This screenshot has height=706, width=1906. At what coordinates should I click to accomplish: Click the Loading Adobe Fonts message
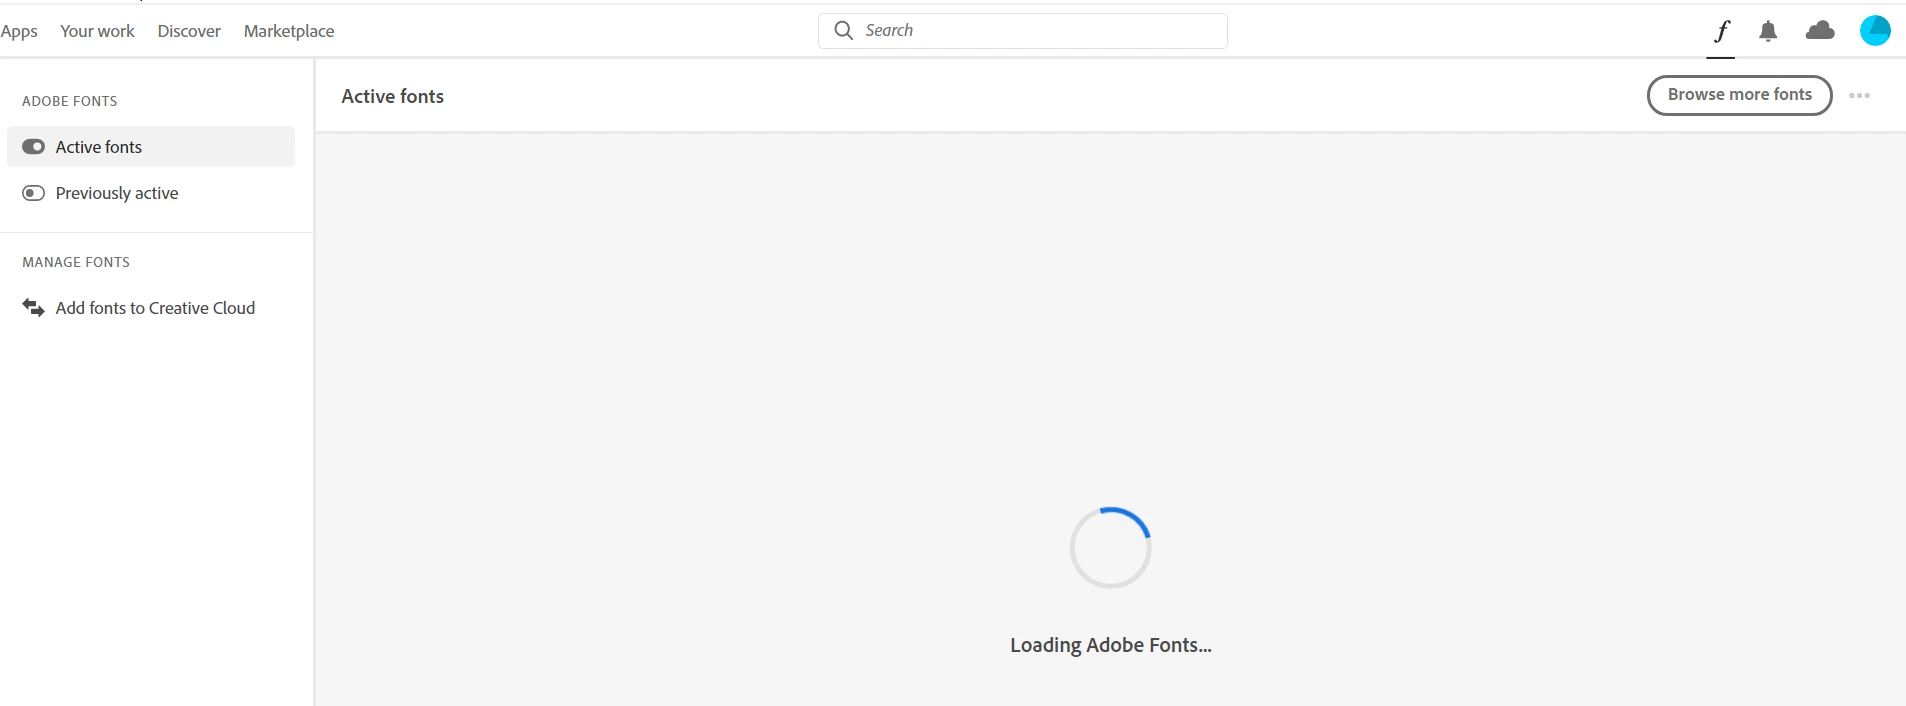(x=1110, y=645)
